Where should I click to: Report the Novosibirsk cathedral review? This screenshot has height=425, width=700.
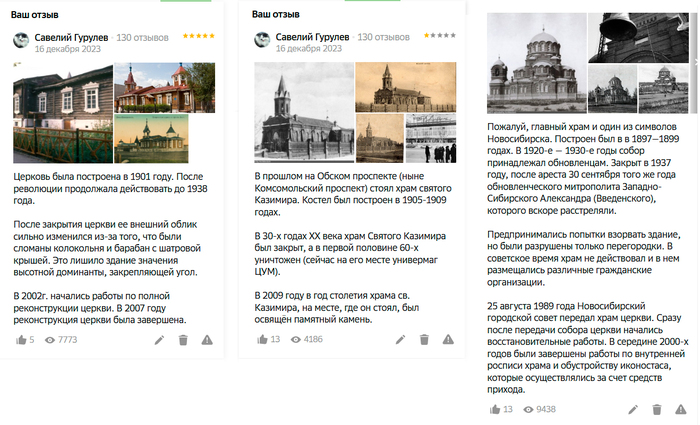[681, 409]
